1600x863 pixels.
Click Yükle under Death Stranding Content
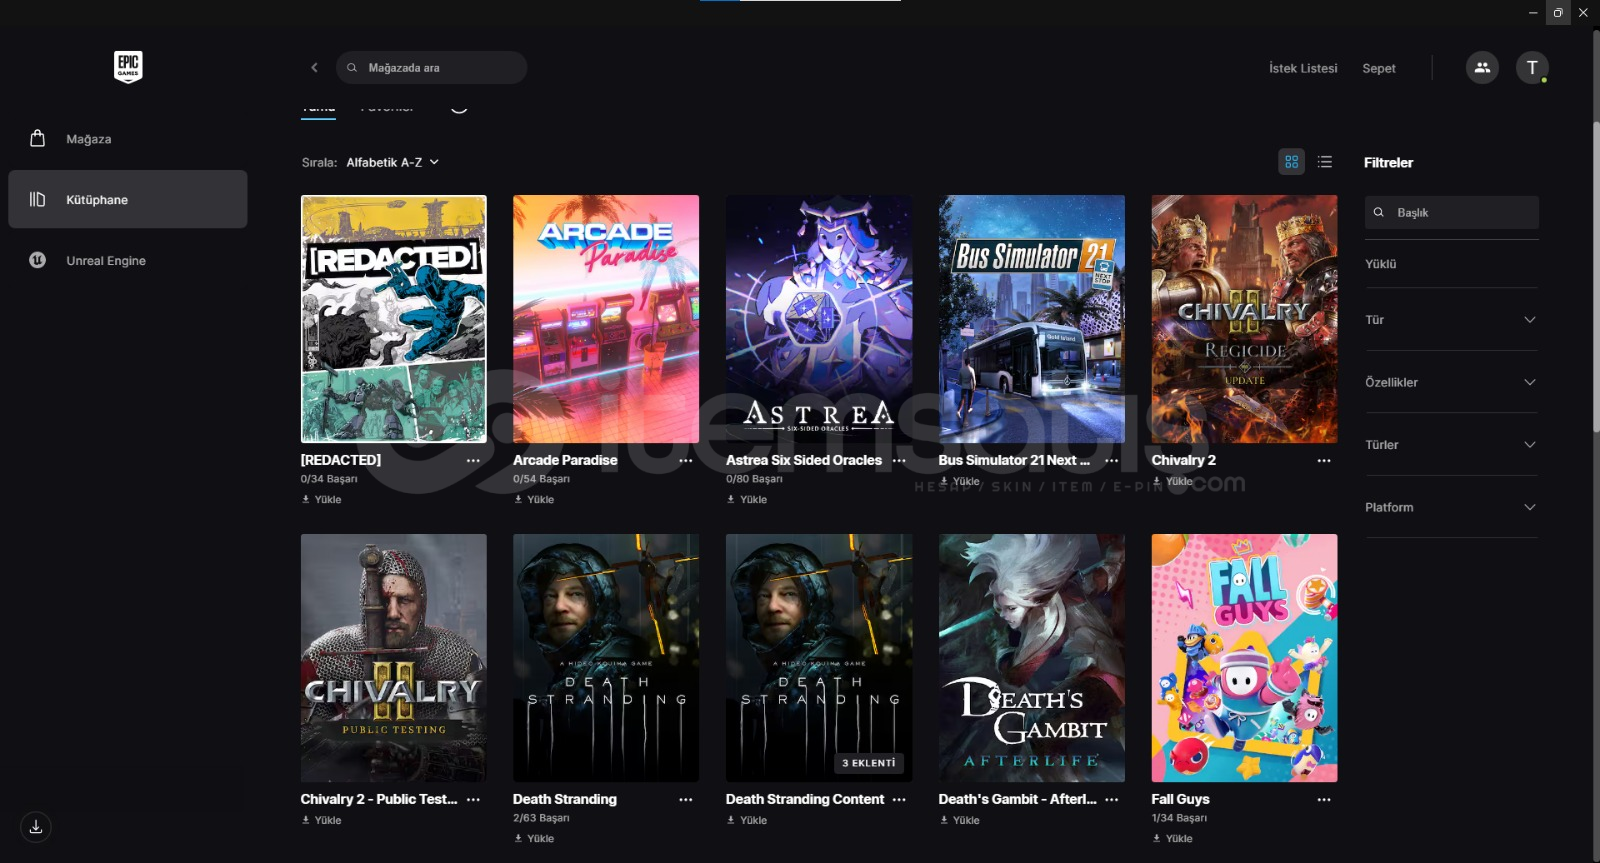point(747,820)
